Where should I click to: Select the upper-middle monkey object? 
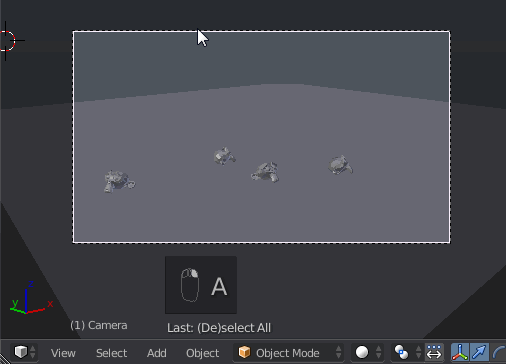pos(224,156)
